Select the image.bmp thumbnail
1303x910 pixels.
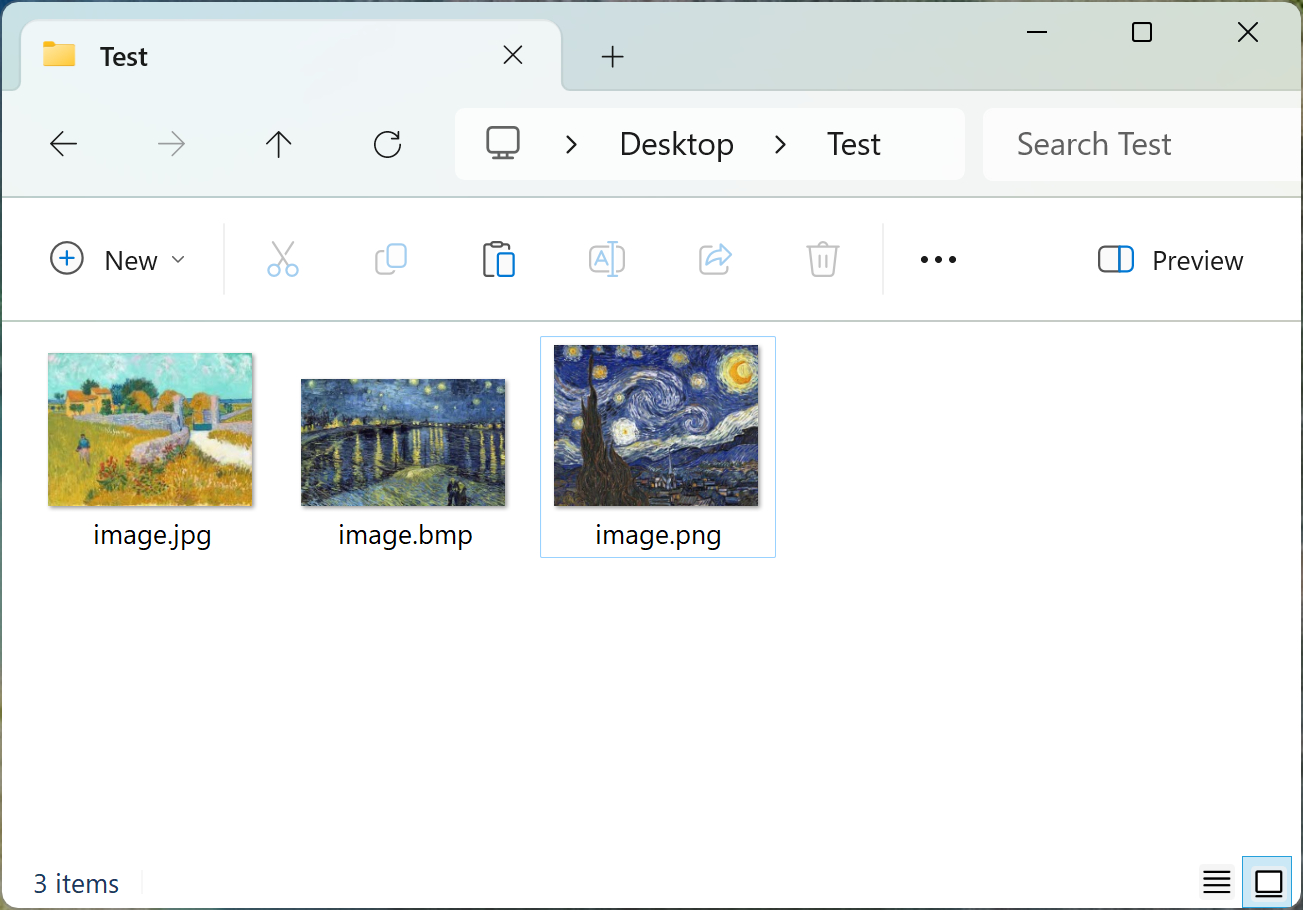click(403, 442)
